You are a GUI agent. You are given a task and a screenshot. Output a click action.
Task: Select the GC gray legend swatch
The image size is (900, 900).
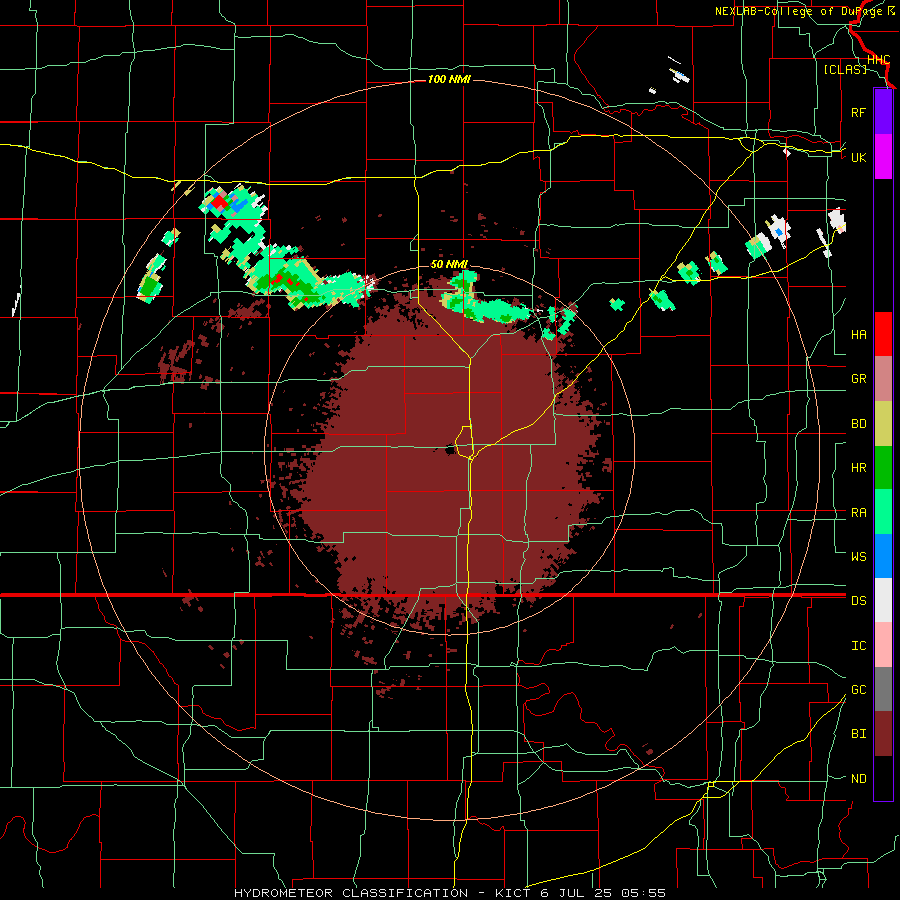(x=883, y=689)
